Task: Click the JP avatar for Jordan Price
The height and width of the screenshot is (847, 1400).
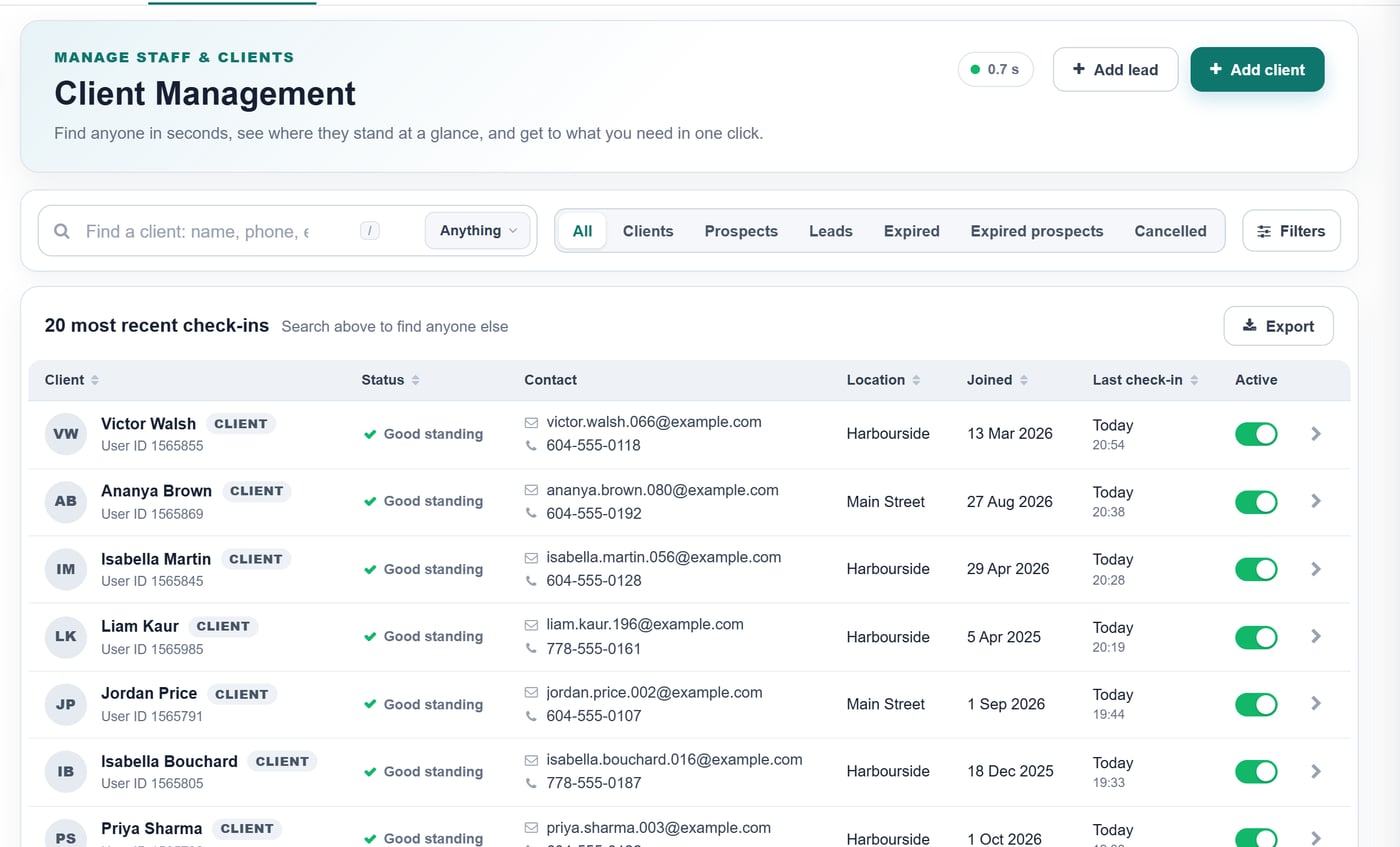Action: (x=66, y=704)
